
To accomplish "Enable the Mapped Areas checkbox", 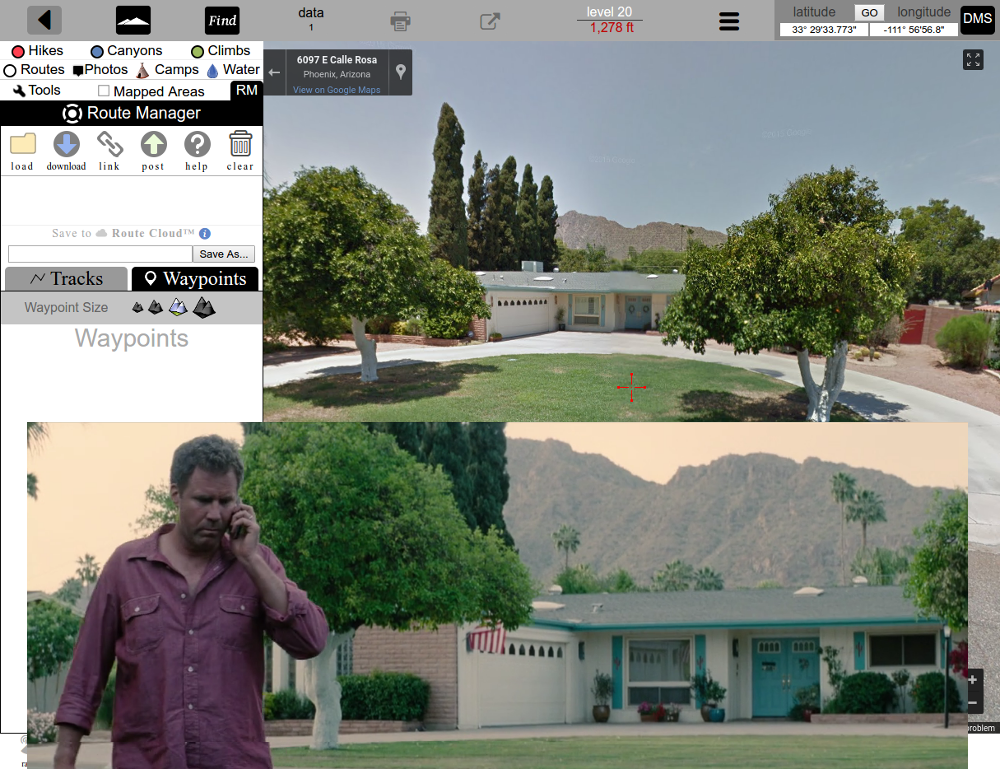I will click(104, 91).
